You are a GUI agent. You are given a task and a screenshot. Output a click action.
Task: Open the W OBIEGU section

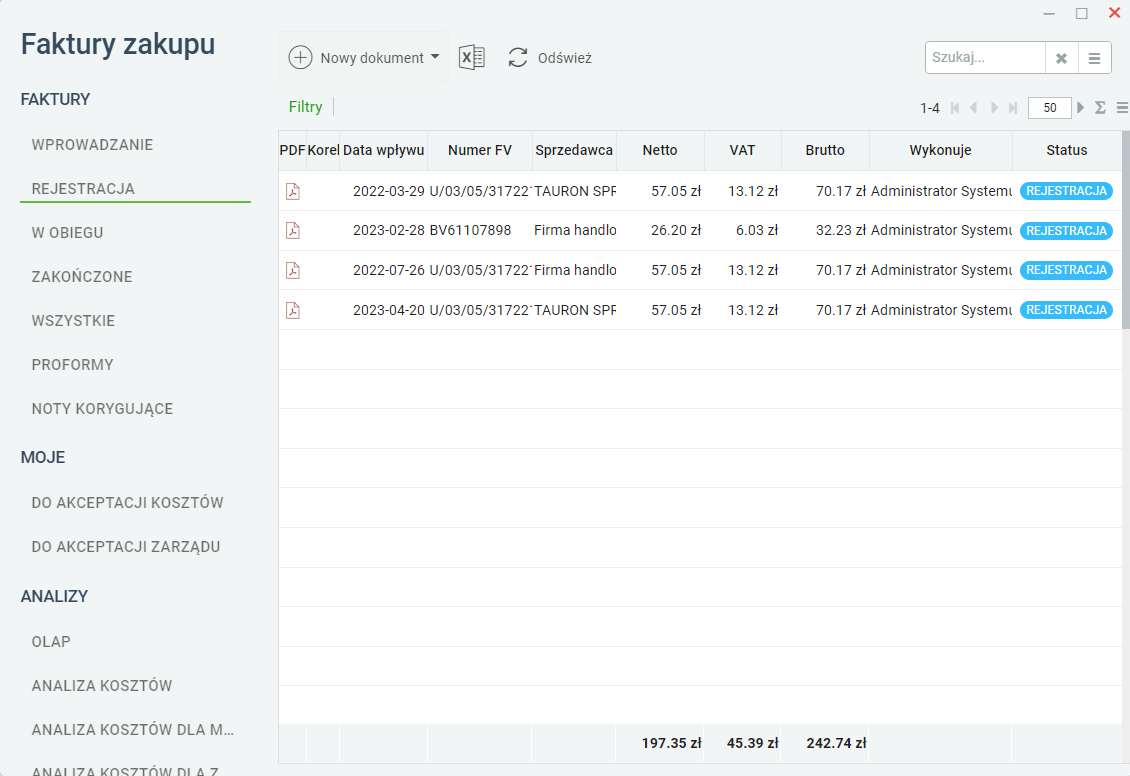(67, 233)
